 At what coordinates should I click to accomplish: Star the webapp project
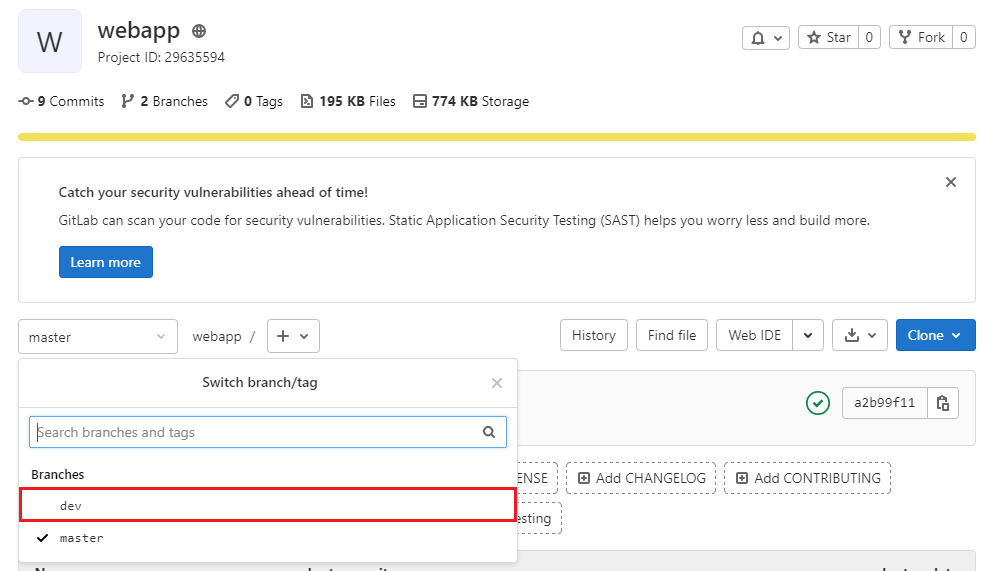click(829, 38)
